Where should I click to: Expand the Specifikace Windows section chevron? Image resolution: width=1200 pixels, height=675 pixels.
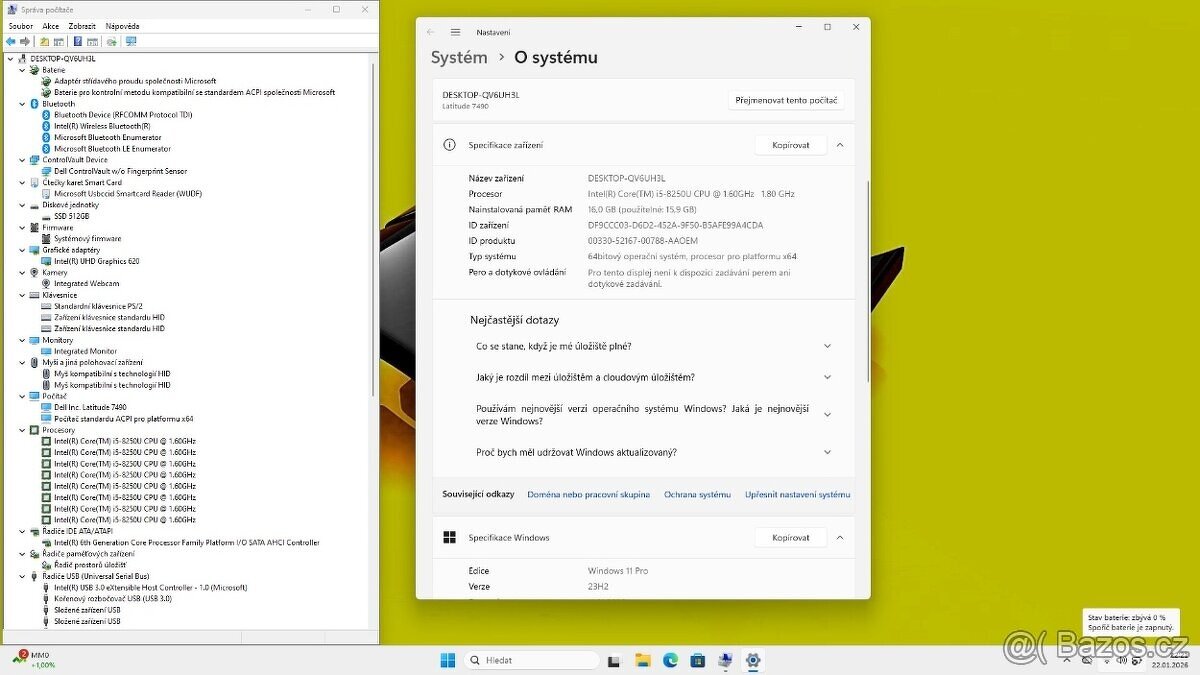[x=840, y=537]
